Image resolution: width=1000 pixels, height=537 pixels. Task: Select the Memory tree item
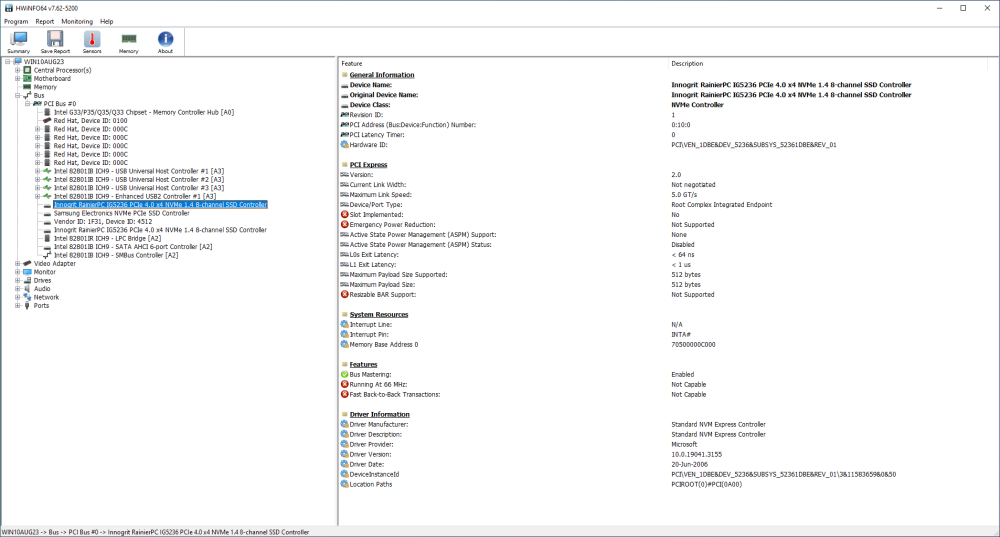coord(45,87)
